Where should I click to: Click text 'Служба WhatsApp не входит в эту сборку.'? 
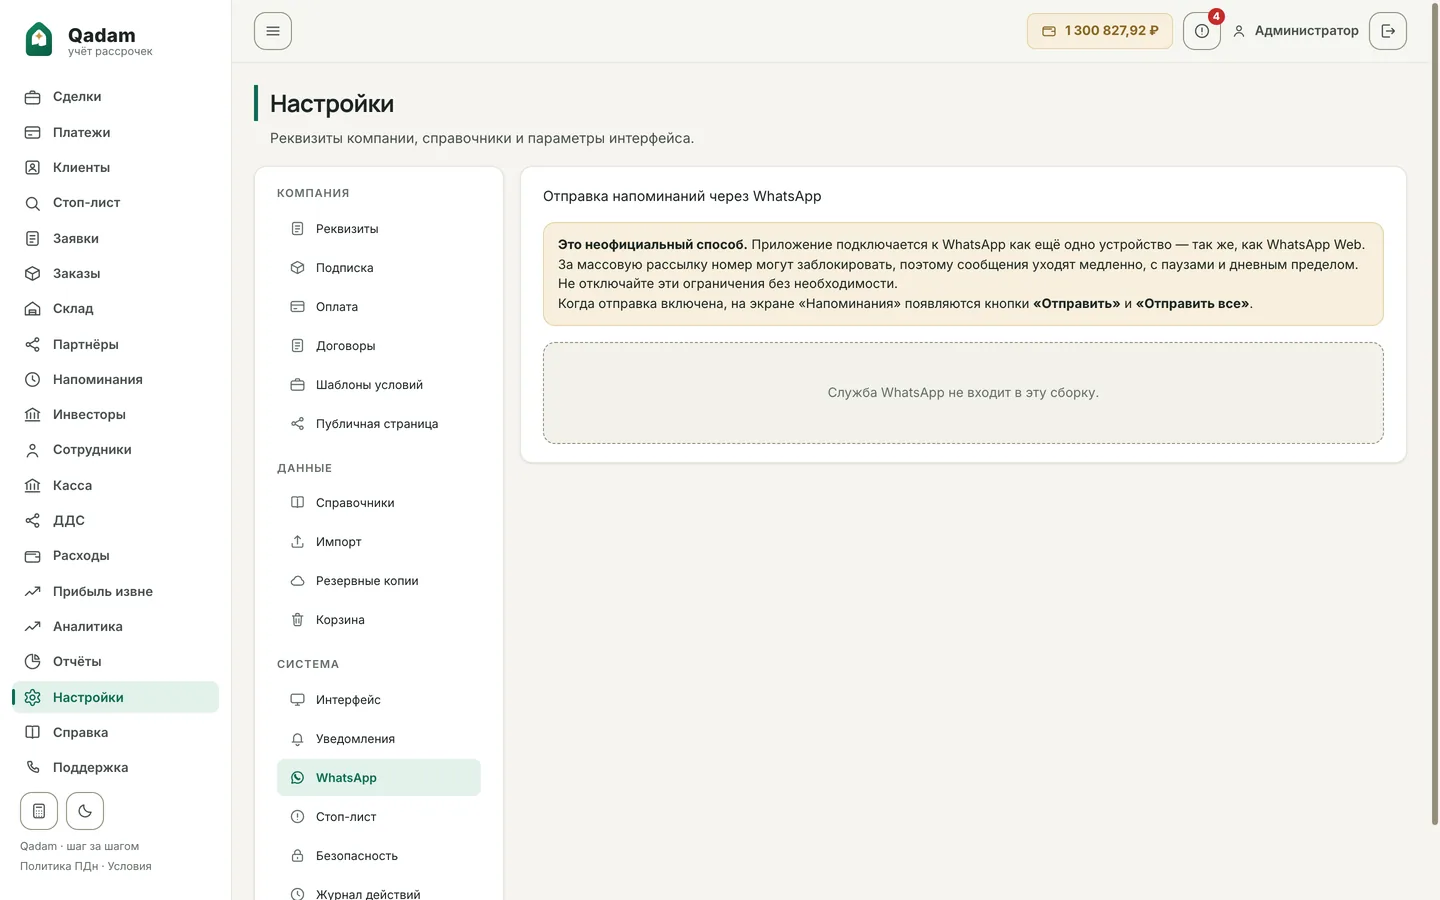[963, 393]
